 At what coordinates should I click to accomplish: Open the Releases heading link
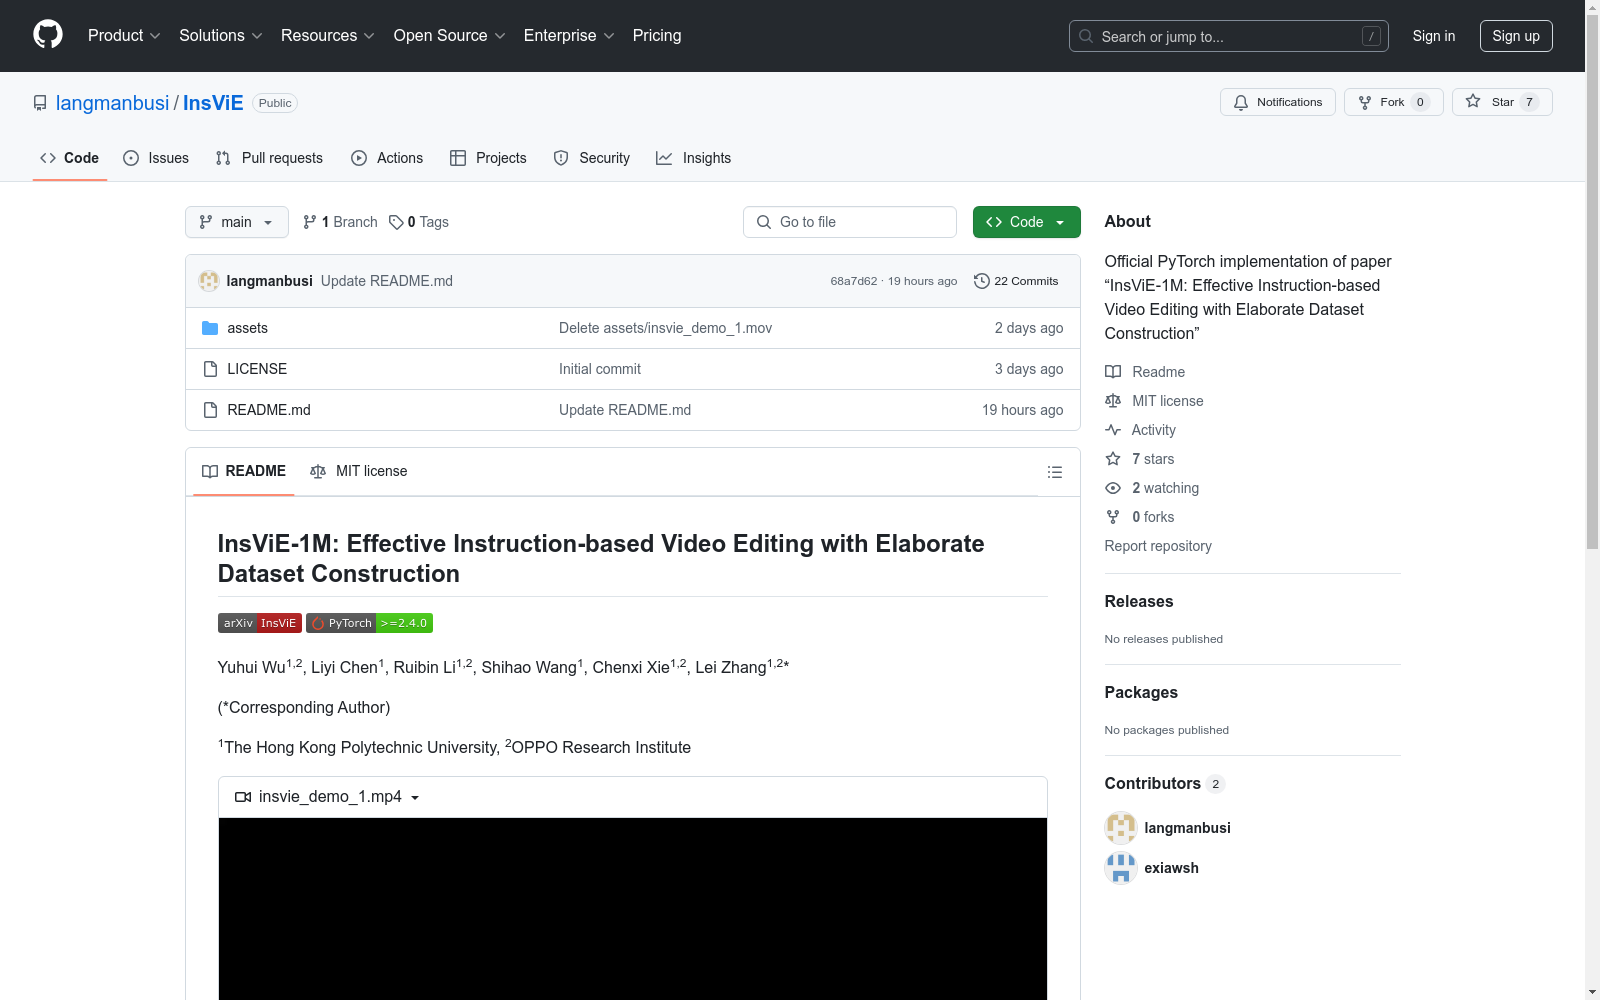1139,601
